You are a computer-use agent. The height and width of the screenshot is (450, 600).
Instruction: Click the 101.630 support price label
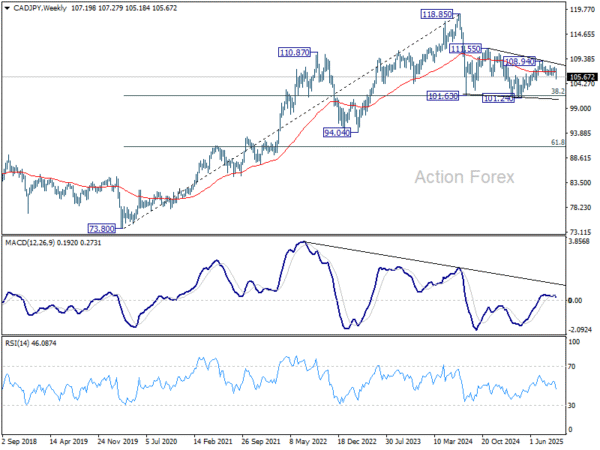[x=443, y=96]
